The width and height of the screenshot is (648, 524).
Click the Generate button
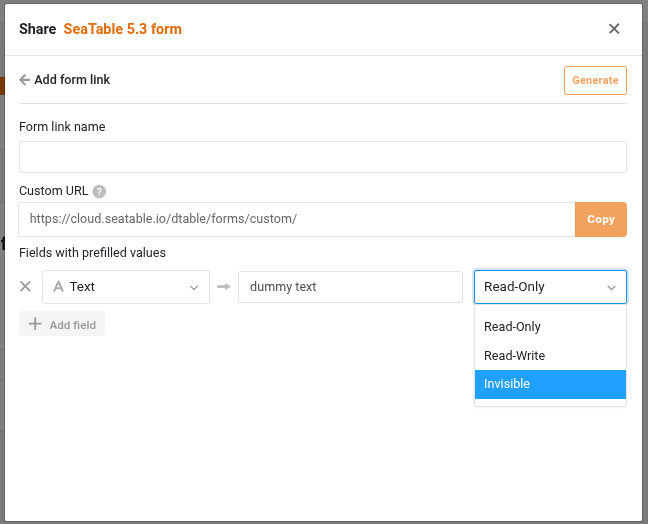click(595, 80)
